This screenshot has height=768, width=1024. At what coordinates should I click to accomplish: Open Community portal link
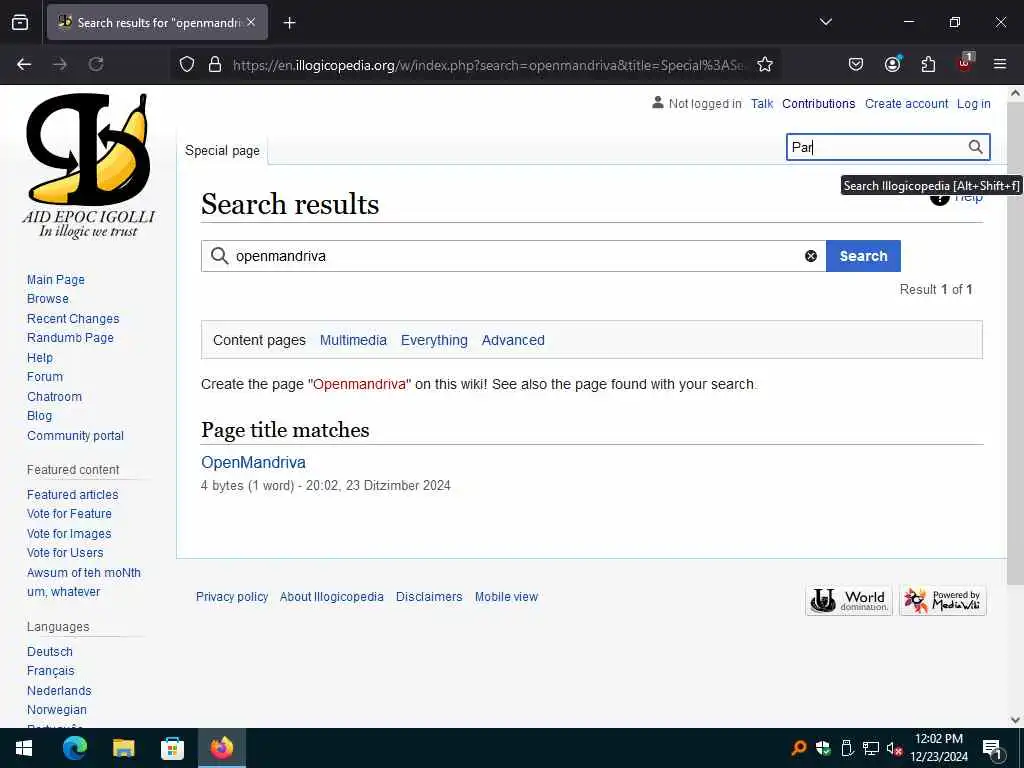75,436
